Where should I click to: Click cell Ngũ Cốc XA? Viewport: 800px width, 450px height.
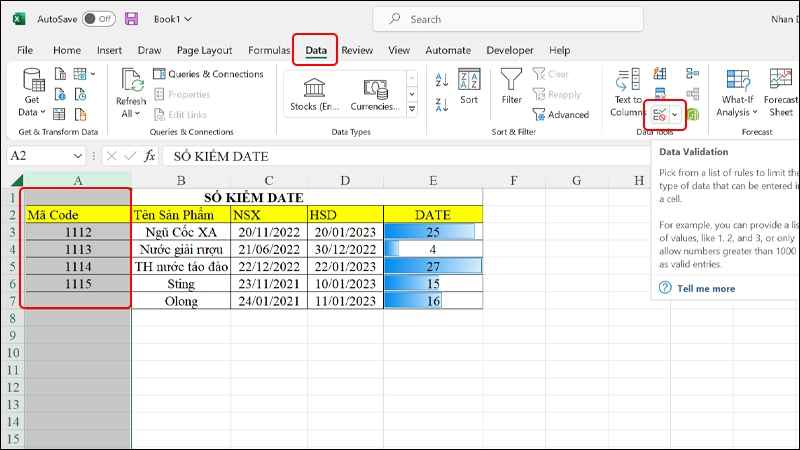(x=181, y=232)
